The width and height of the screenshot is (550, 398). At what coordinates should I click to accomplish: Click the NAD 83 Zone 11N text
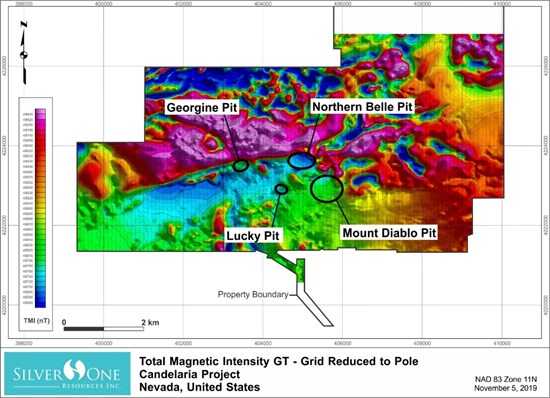coord(506,379)
